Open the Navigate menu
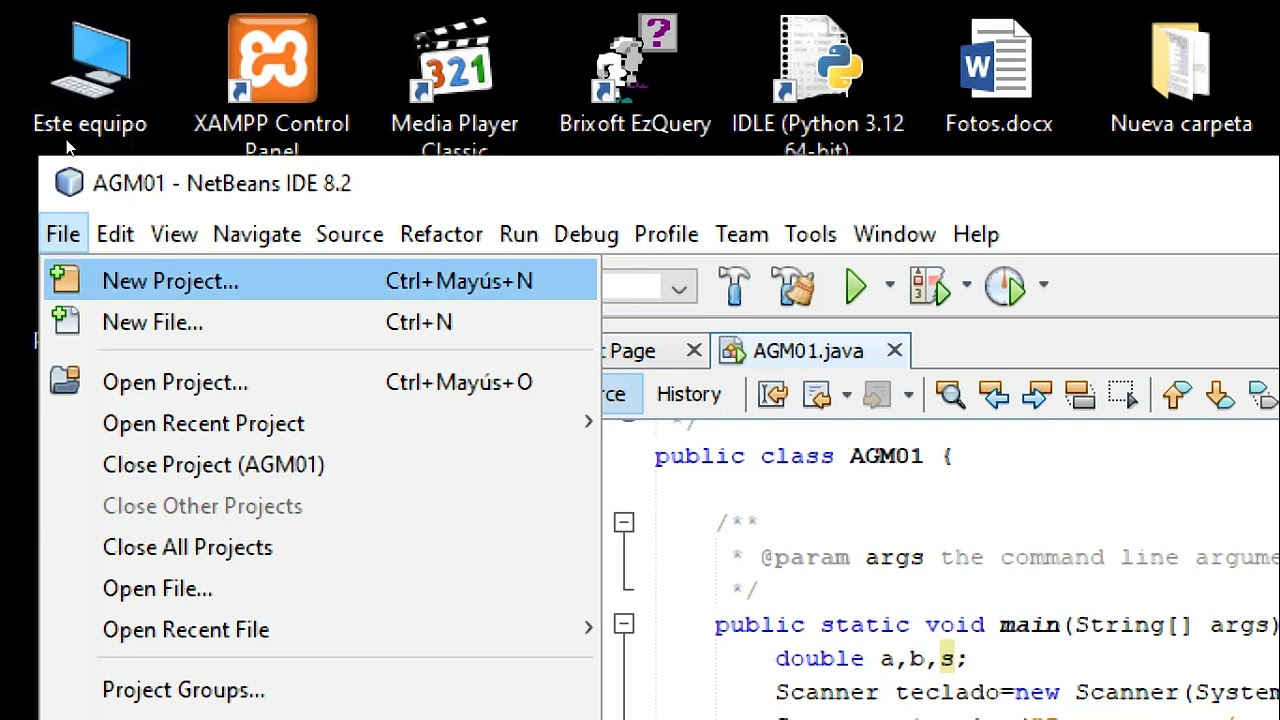This screenshot has height=720, width=1280. pyautogui.click(x=257, y=234)
